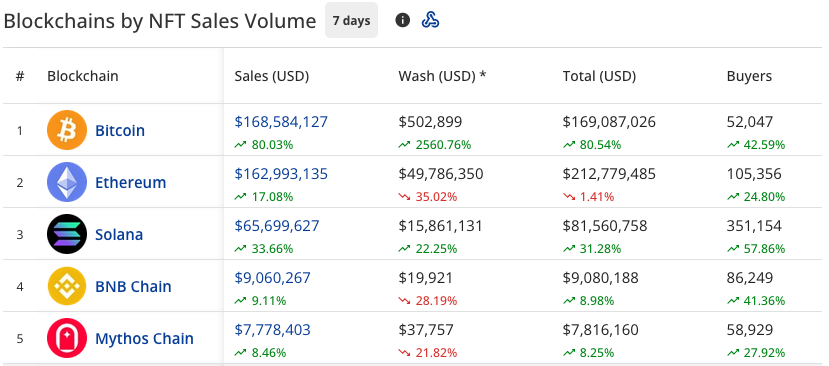Screen dimensions: 829x366
Task: Click the Solana logo icon
Action: [67, 234]
